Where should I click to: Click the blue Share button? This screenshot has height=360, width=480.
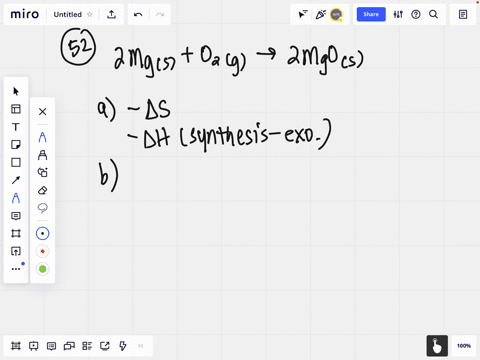tap(371, 14)
